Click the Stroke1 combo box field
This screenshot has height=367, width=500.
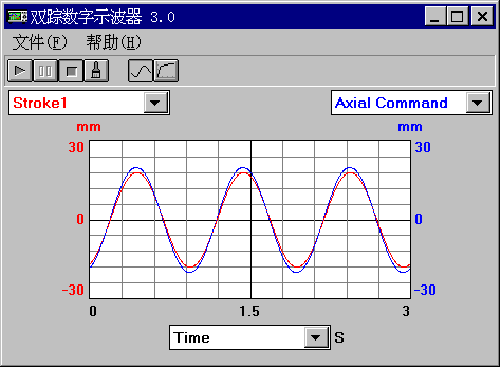pyautogui.click(x=89, y=103)
